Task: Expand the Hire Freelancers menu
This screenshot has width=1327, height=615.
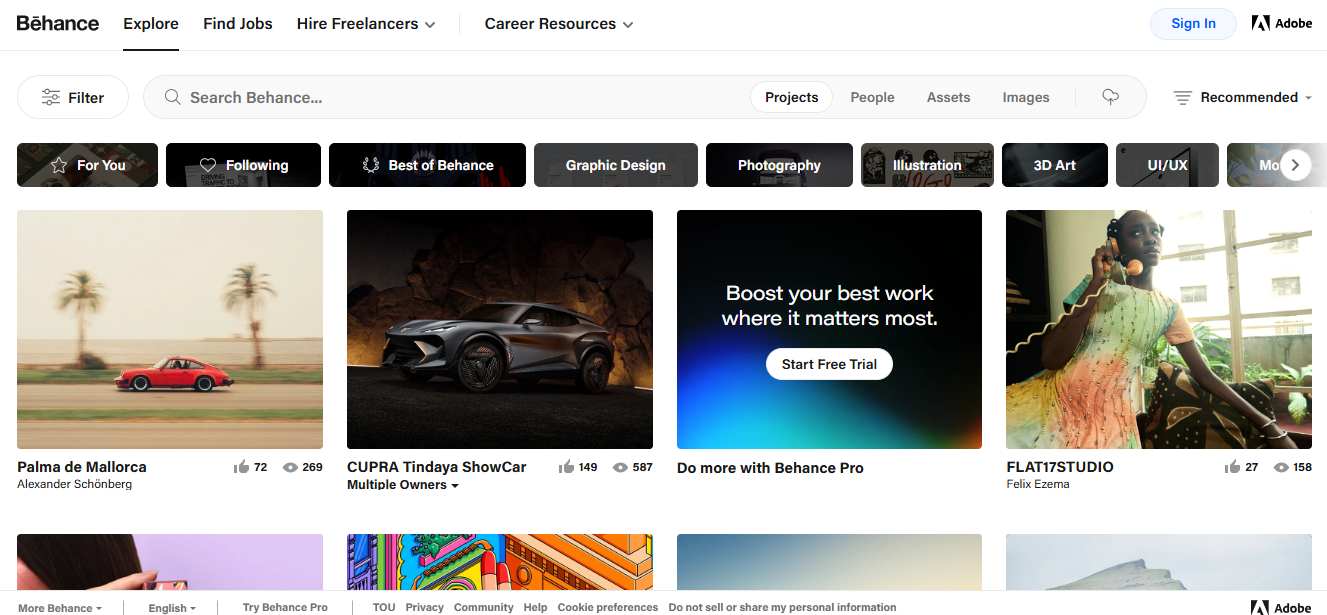Action: pyautogui.click(x=366, y=24)
